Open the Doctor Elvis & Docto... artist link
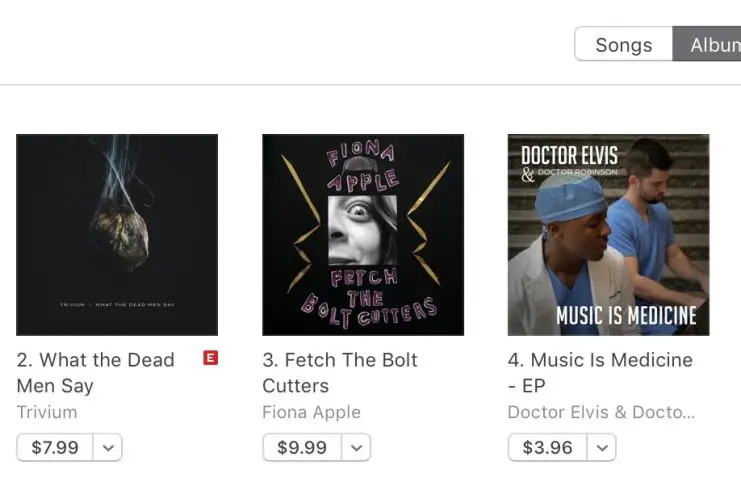 [x=601, y=412]
